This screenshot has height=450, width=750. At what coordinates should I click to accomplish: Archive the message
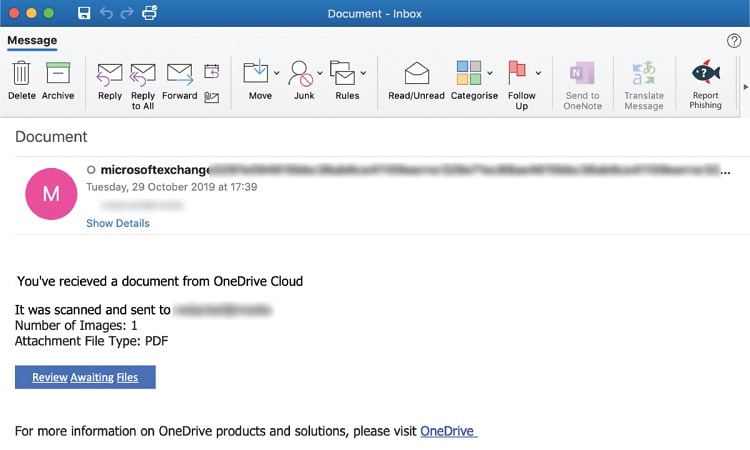pos(58,73)
